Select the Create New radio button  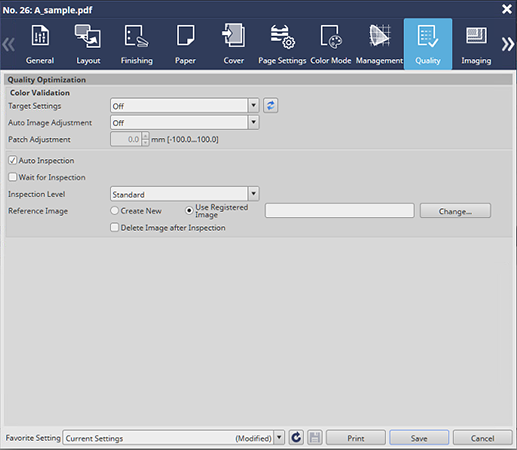pos(115,211)
